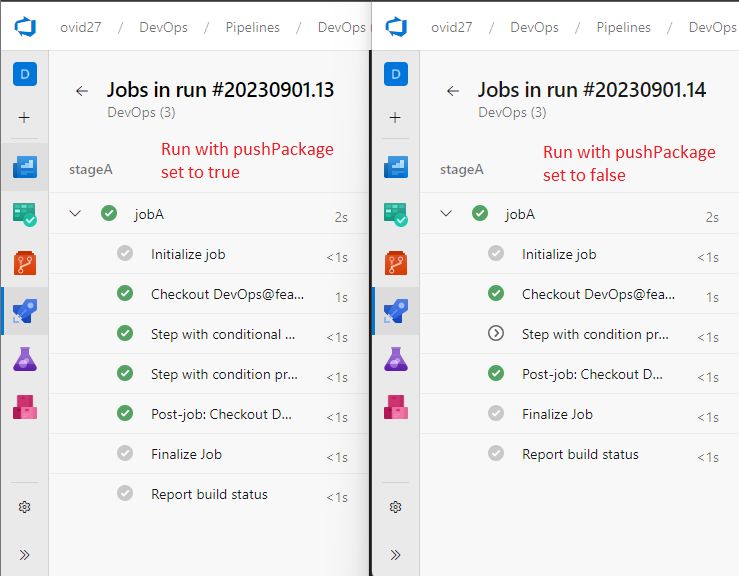Open skipped 'Step with condition pr...' in right run

coord(580,334)
